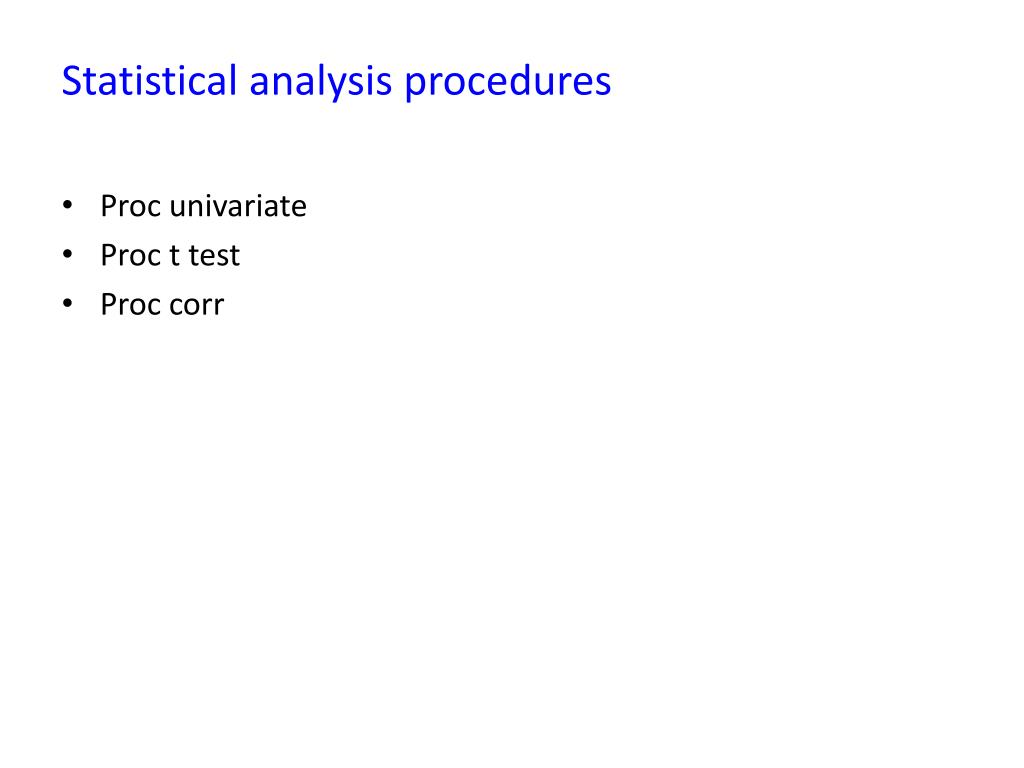Click the word "corr" in third bullet

[x=197, y=305]
